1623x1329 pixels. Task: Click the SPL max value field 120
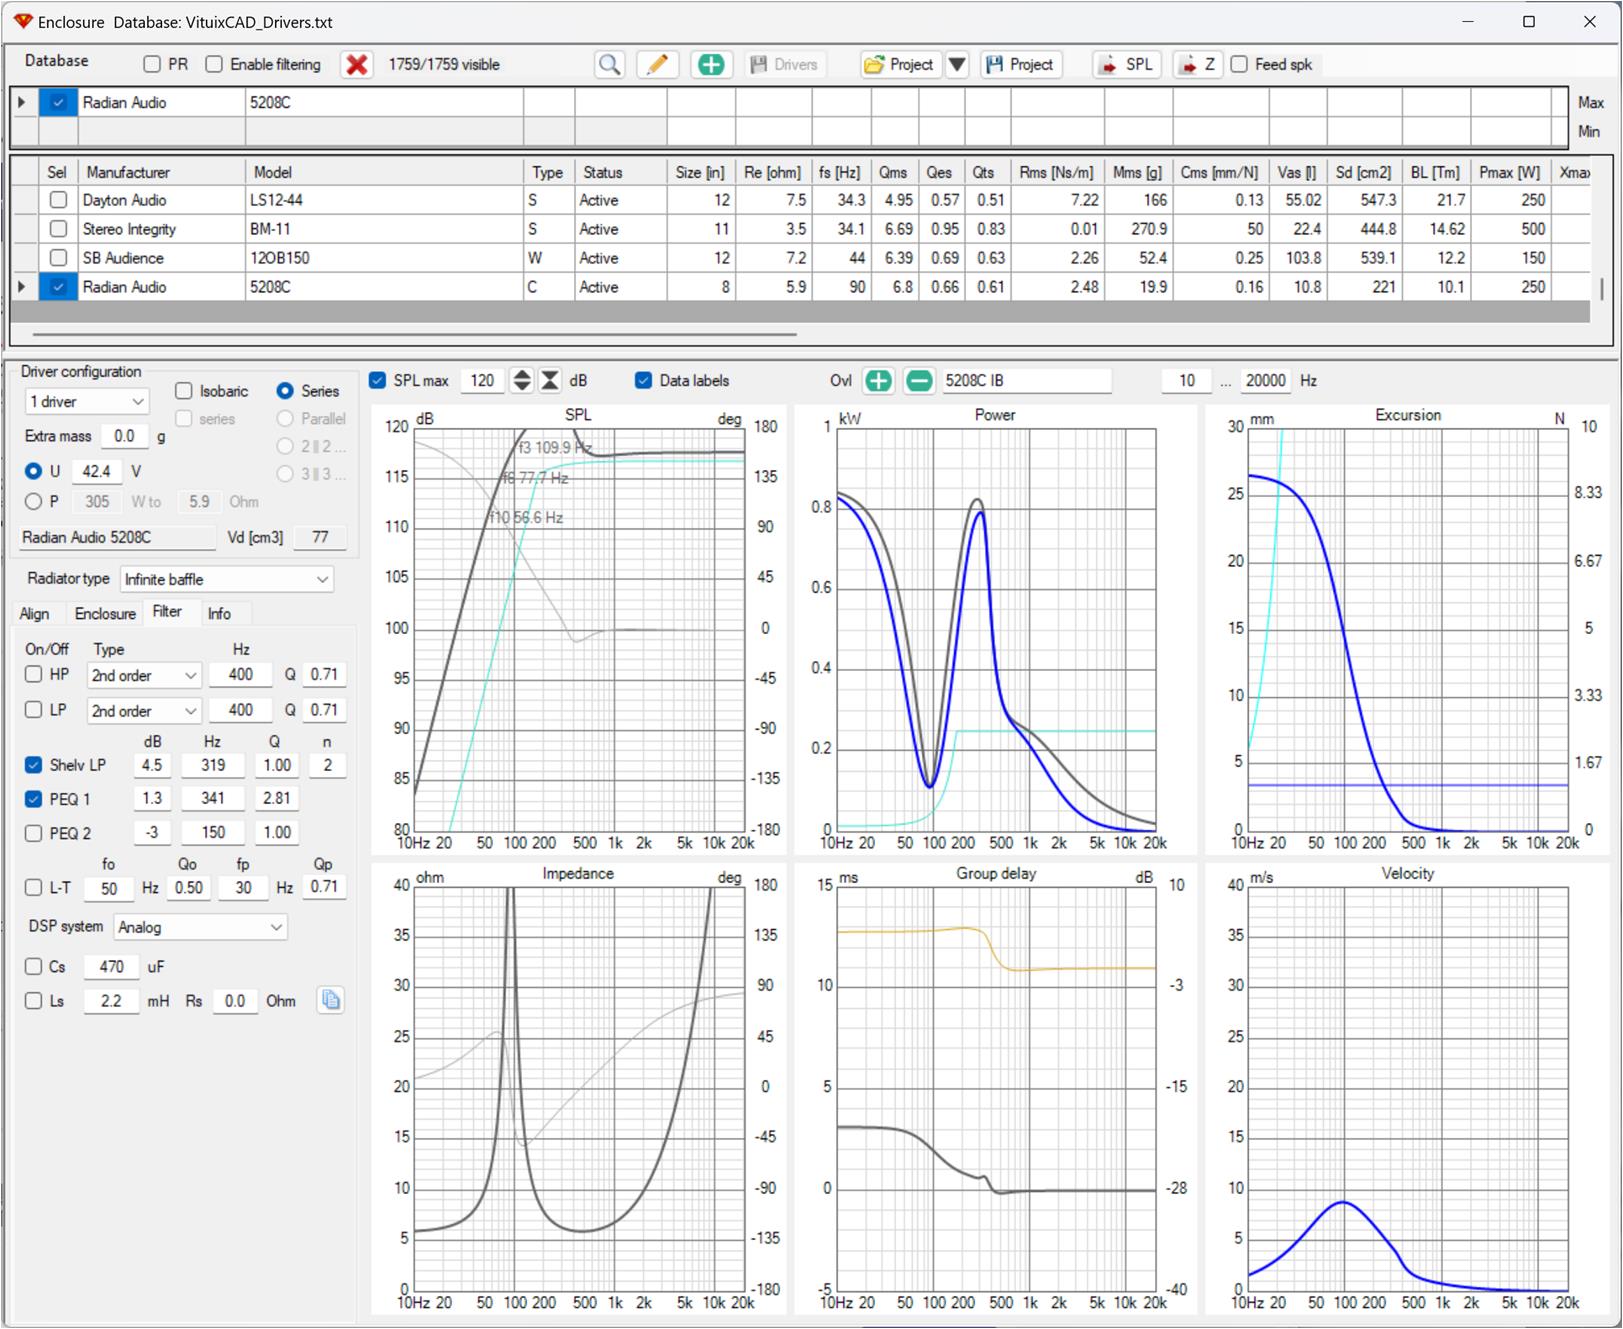(483, 381)
